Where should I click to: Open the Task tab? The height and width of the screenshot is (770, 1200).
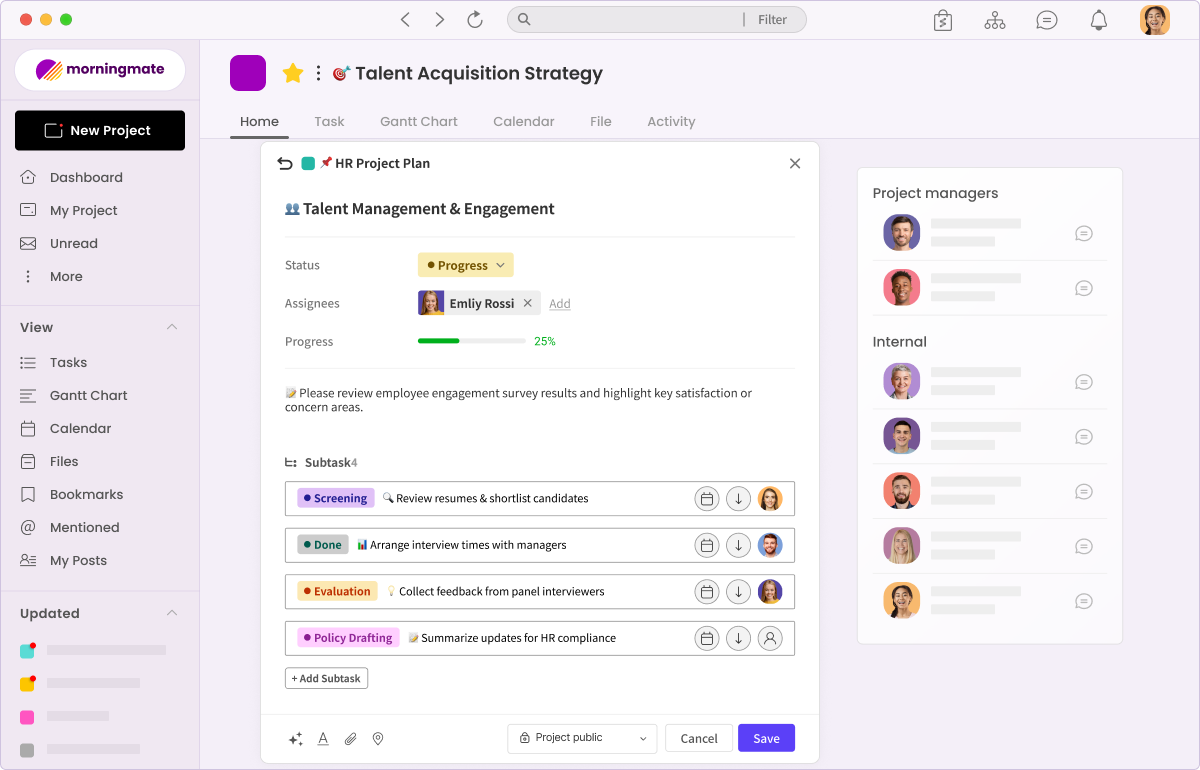tap(329, 121)
